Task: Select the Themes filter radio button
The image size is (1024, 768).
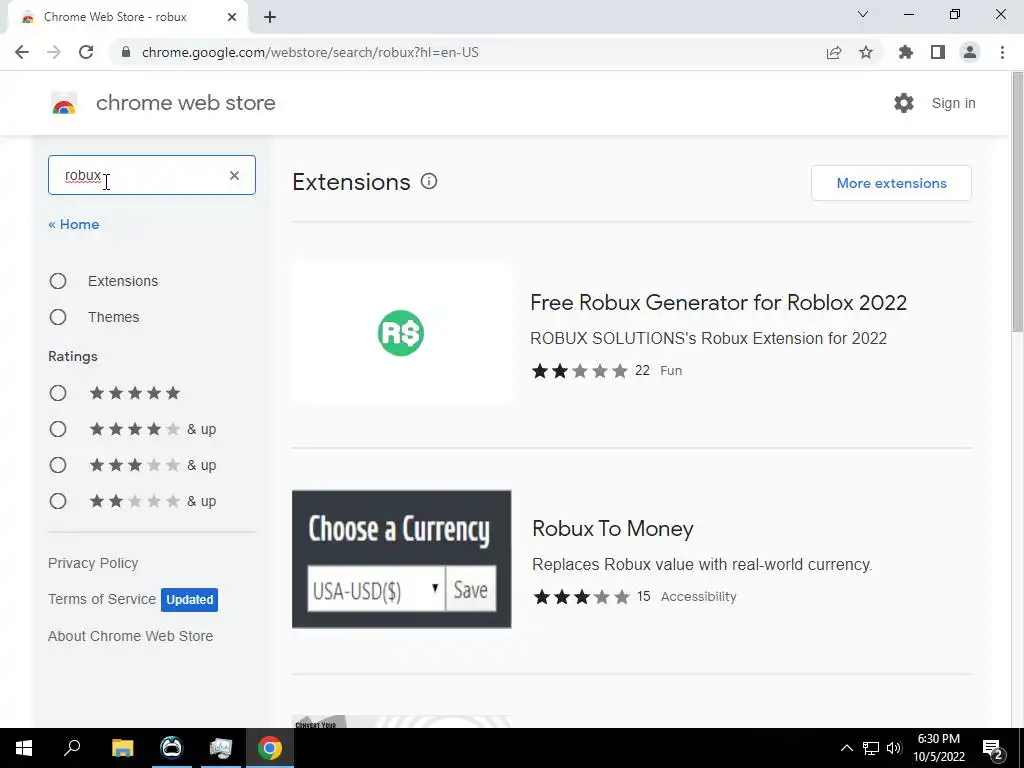Action: pyautogui.click(x=58, y=317)
